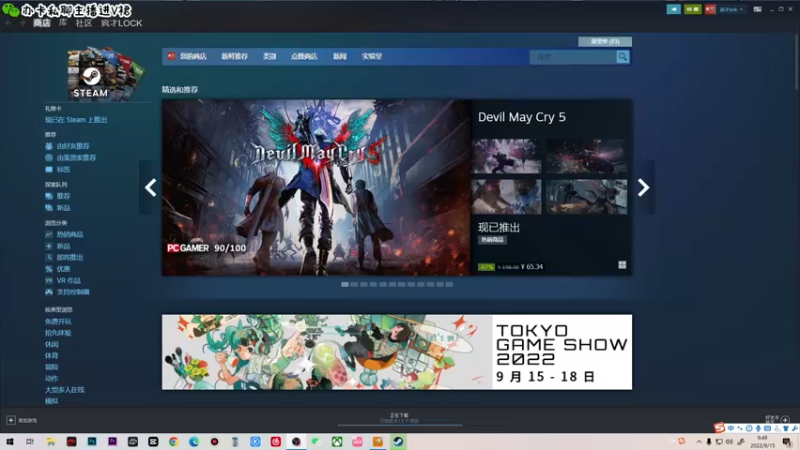Image resolution: width=800 pixels, height=450 pixels.
Task: Open the 社区 (Community) tab
Action: pyautogui.click(x=84, y=23)
